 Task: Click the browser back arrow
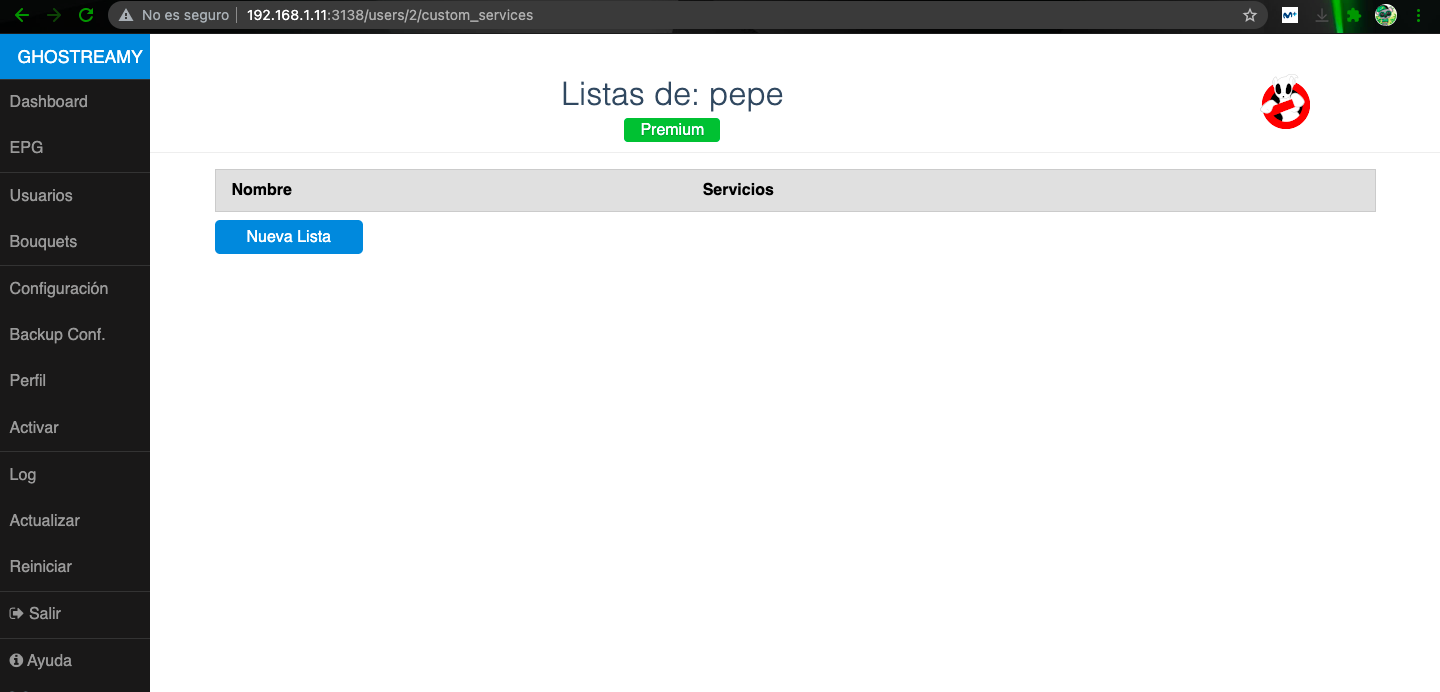coord(22,15)
